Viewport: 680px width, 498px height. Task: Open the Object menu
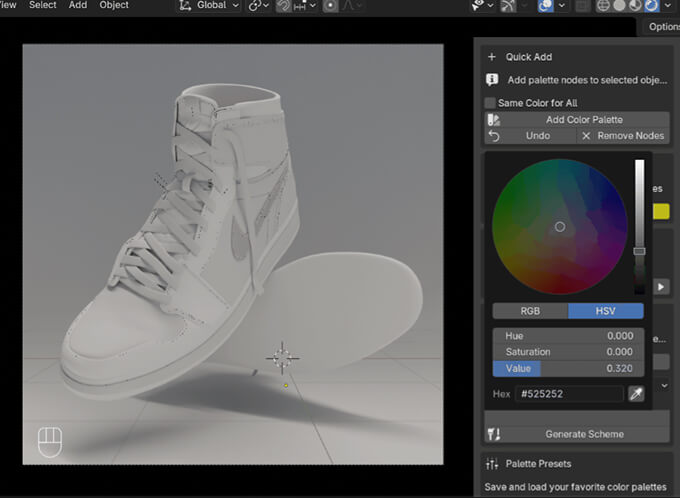114,5
